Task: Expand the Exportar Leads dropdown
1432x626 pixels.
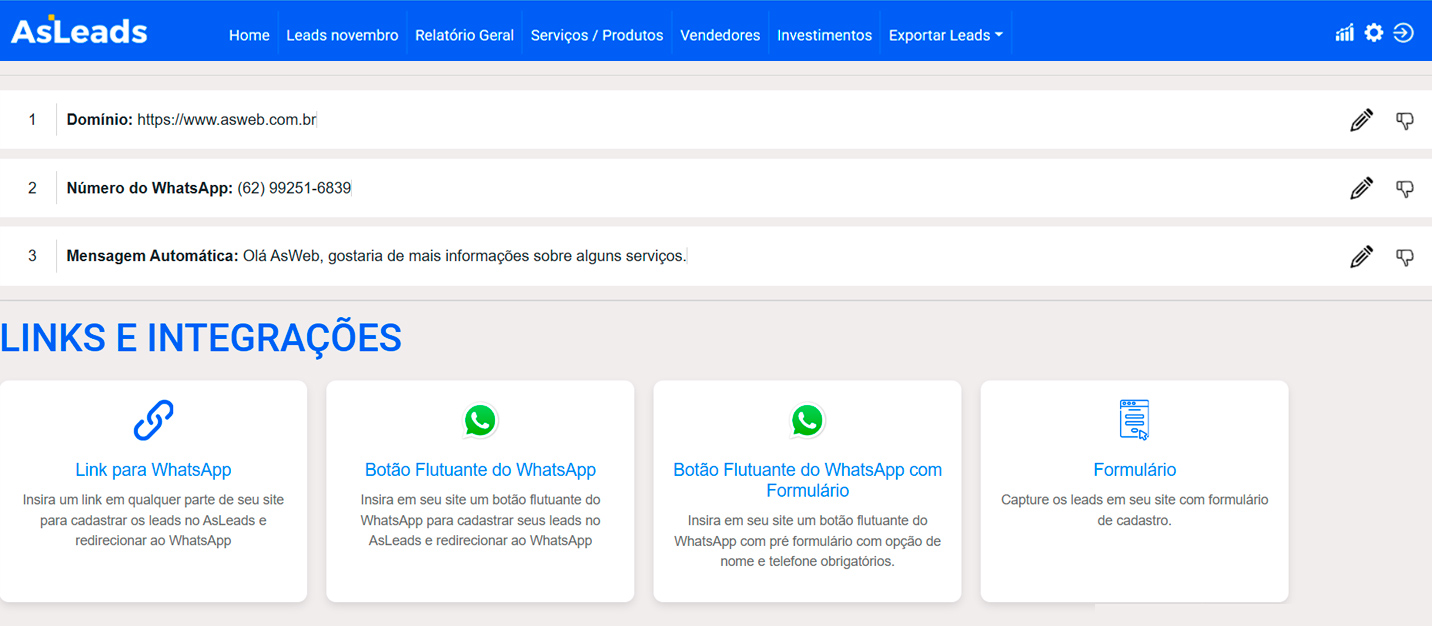Action: pyautogui.click(x=945, y=35)
